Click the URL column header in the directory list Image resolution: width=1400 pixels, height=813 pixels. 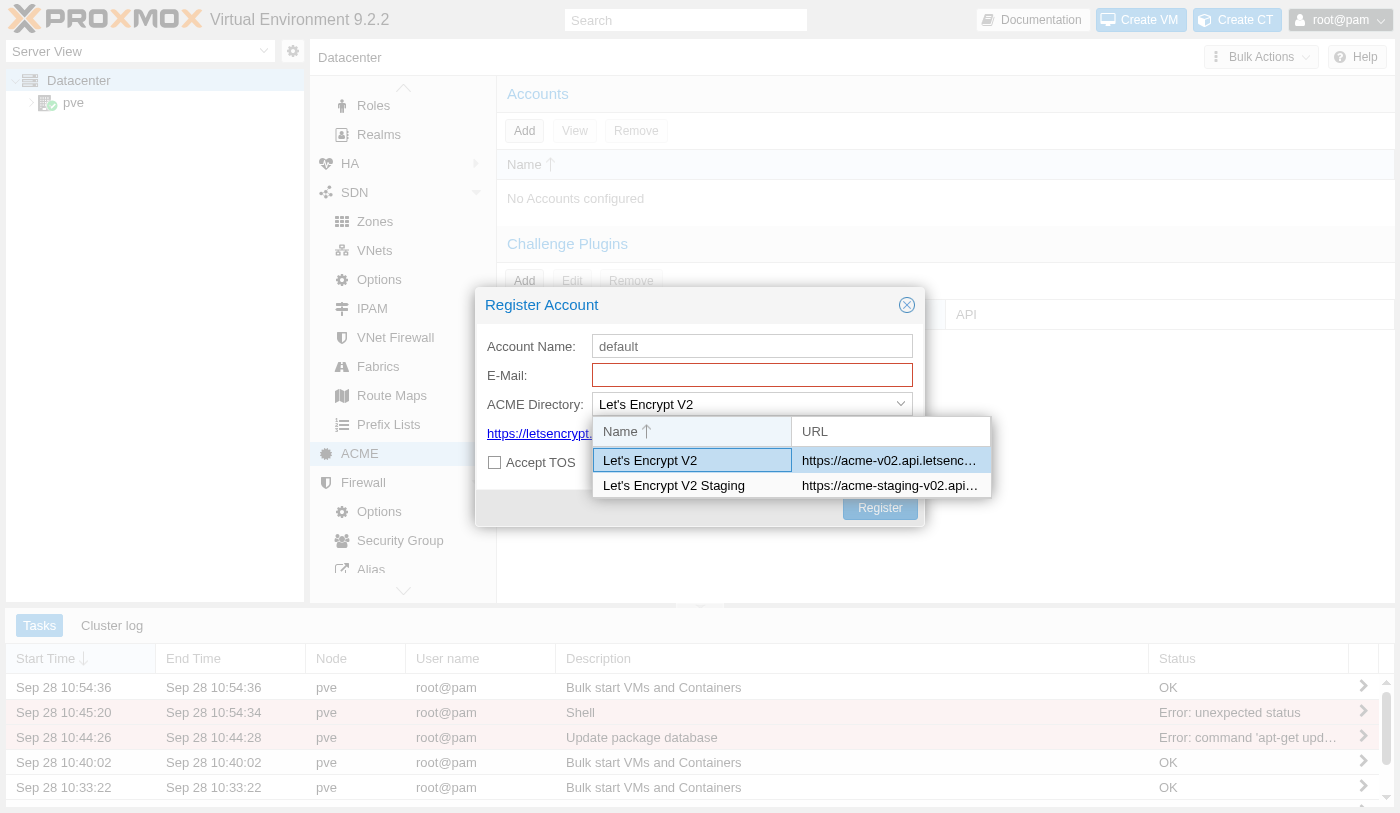891,432
